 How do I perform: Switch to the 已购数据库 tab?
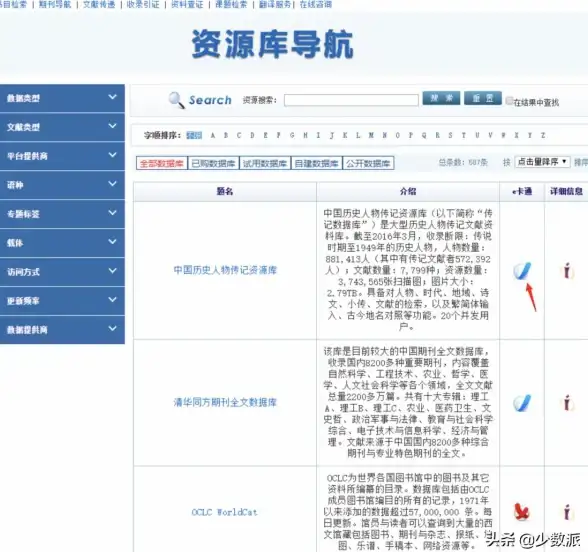click(213, 163)
